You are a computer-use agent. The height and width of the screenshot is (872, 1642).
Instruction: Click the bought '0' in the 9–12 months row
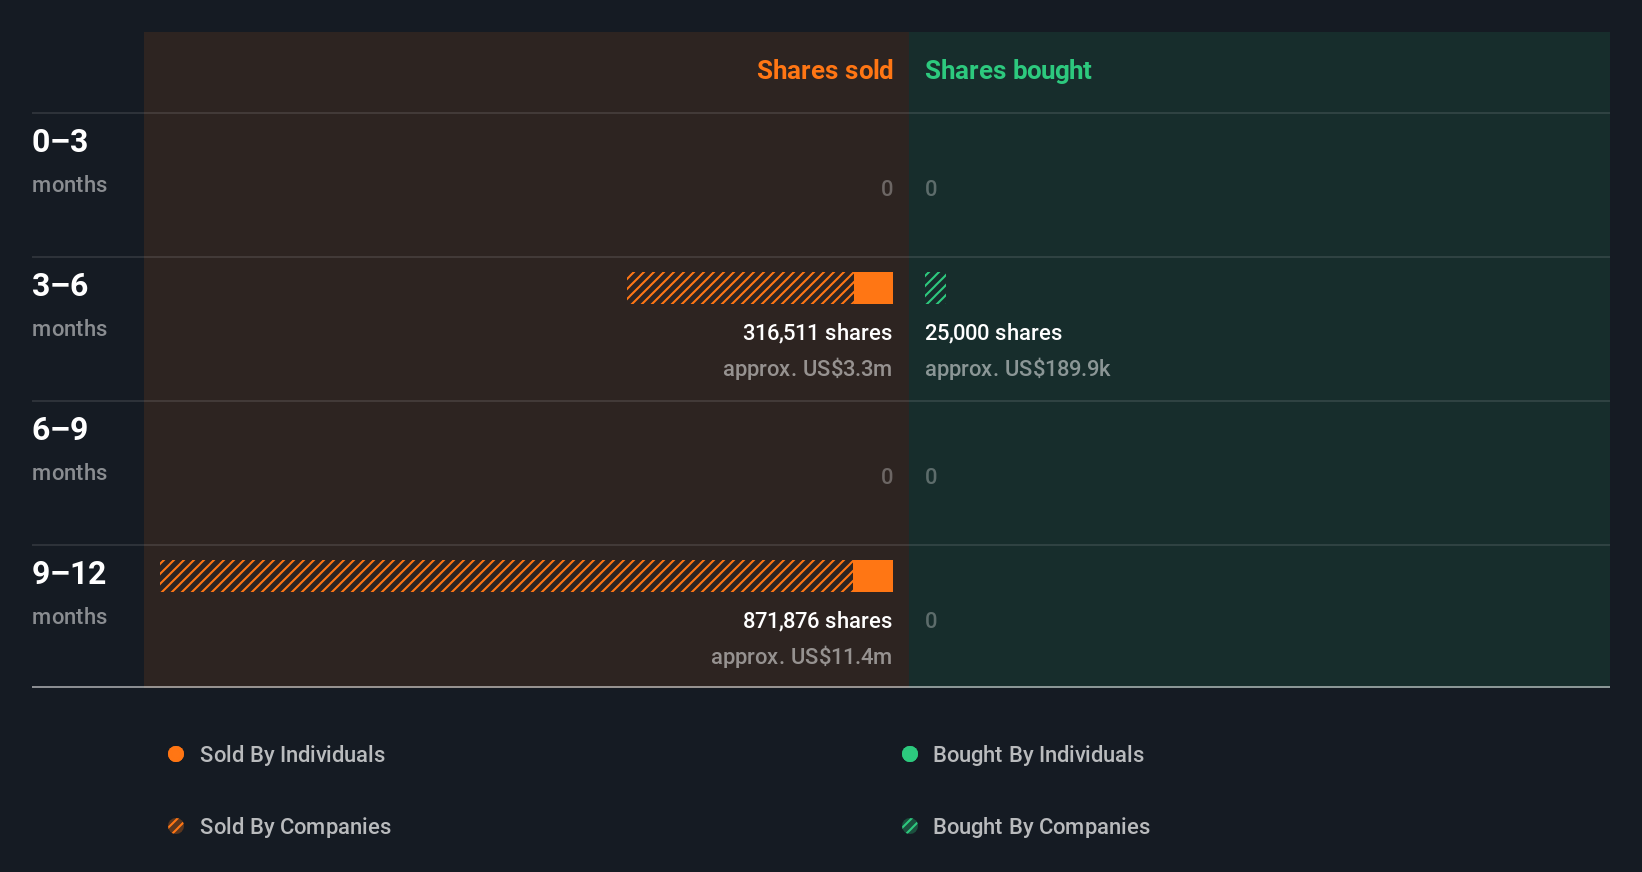(931, 621)
